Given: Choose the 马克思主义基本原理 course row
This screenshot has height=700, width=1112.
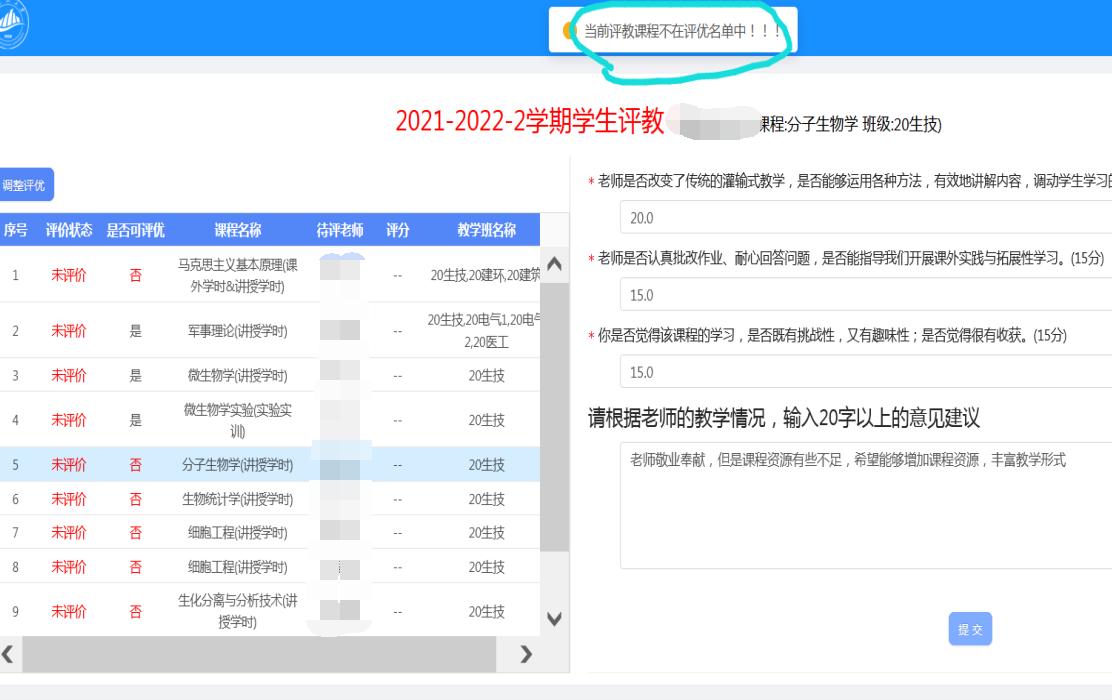Looking at the screenshot, I should click(x=237, y=274).
